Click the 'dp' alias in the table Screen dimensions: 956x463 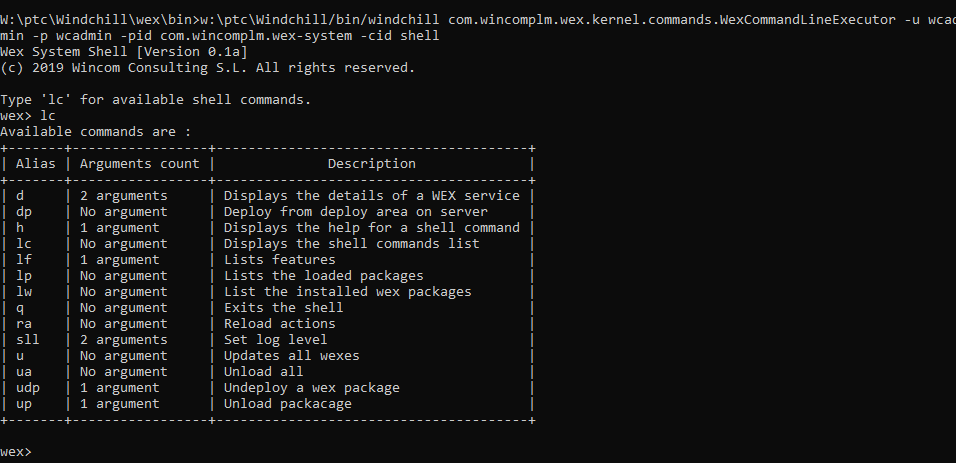[24, 212]
